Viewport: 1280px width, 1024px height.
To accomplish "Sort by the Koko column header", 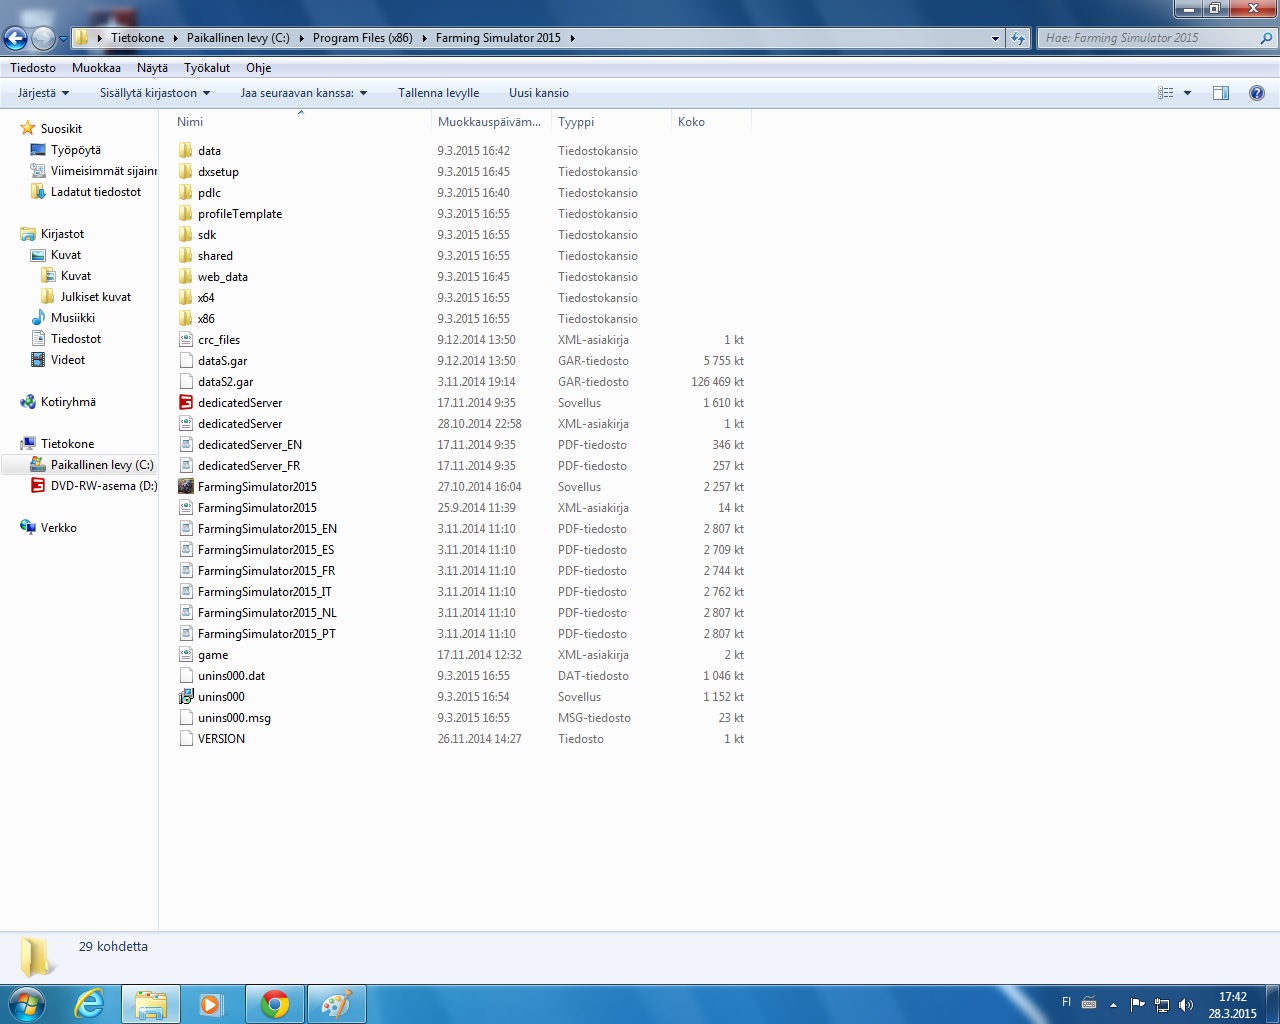I will (711, 122).
